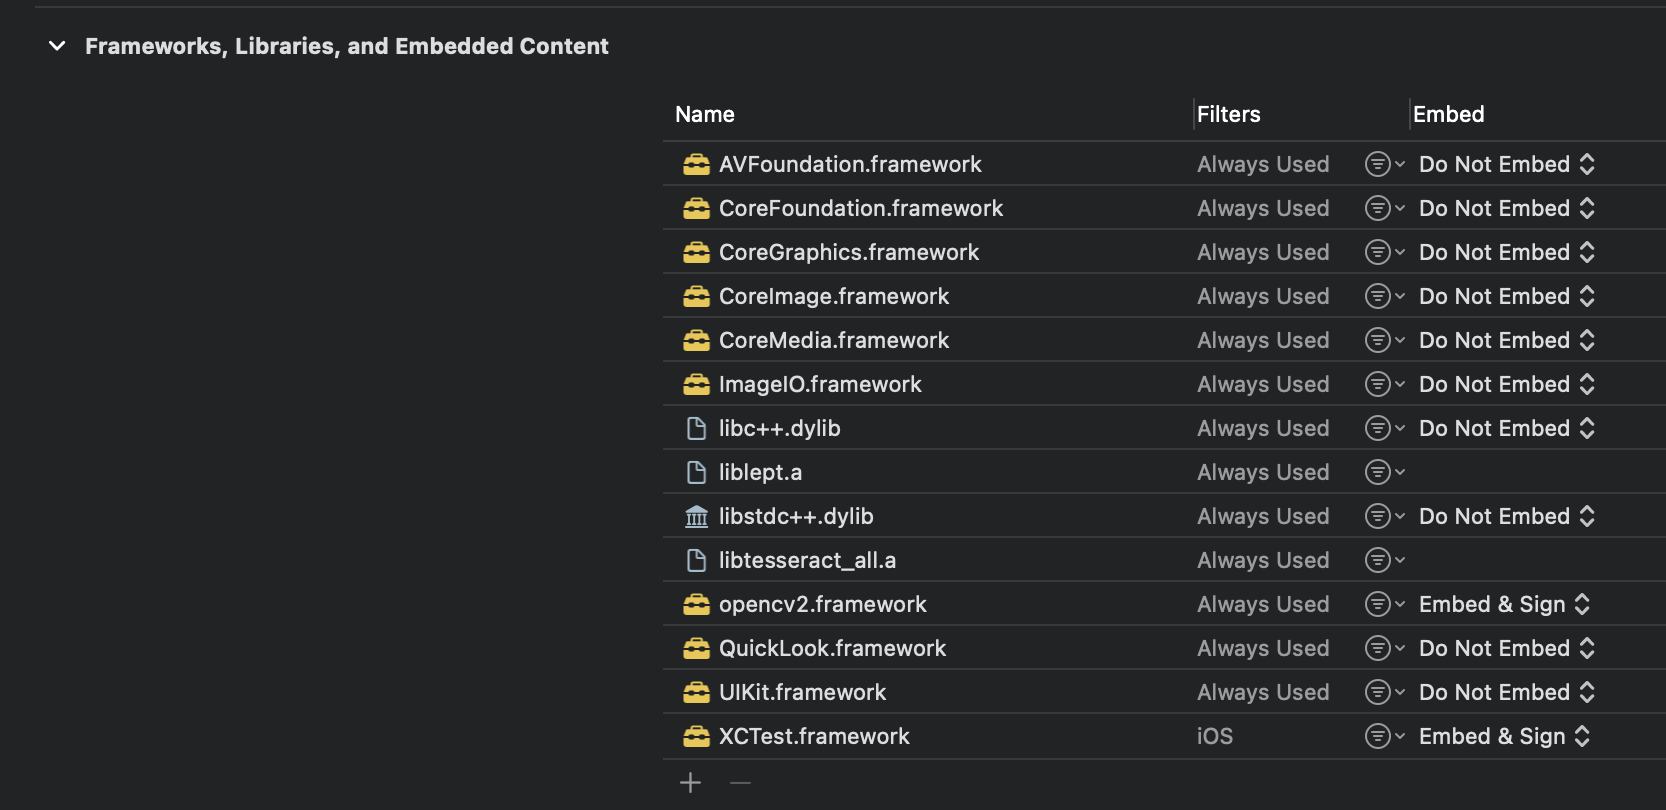The height and width of the screenshot is (810, 1666).
Task: Open platform filter for UIKit.framework
Action: [1385, 692]
